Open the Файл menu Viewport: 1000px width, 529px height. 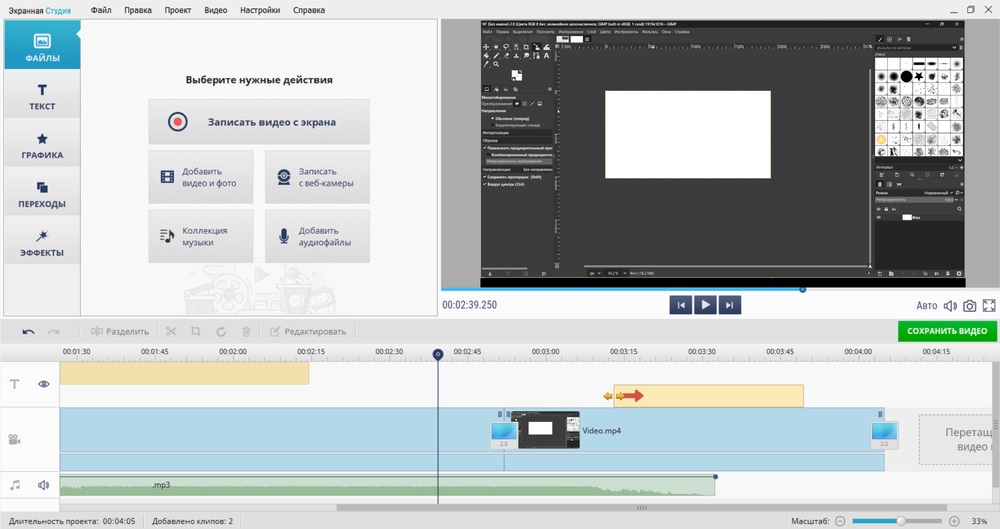click(x=101, y=10)
